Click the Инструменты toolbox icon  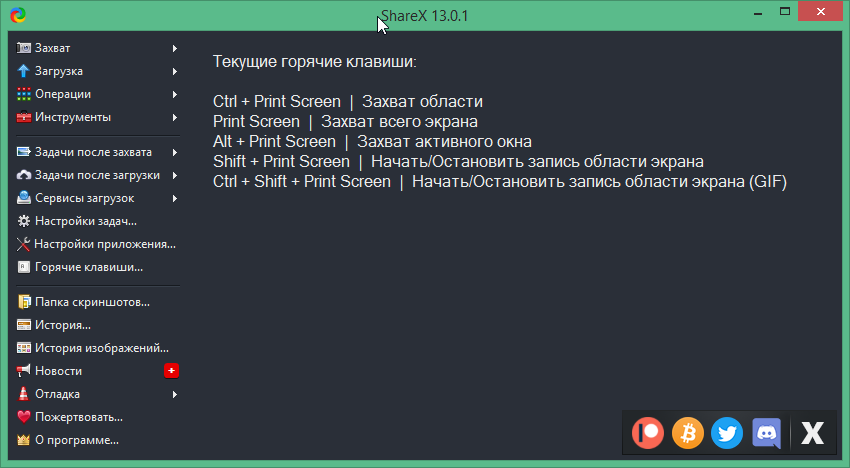[25, 117]
